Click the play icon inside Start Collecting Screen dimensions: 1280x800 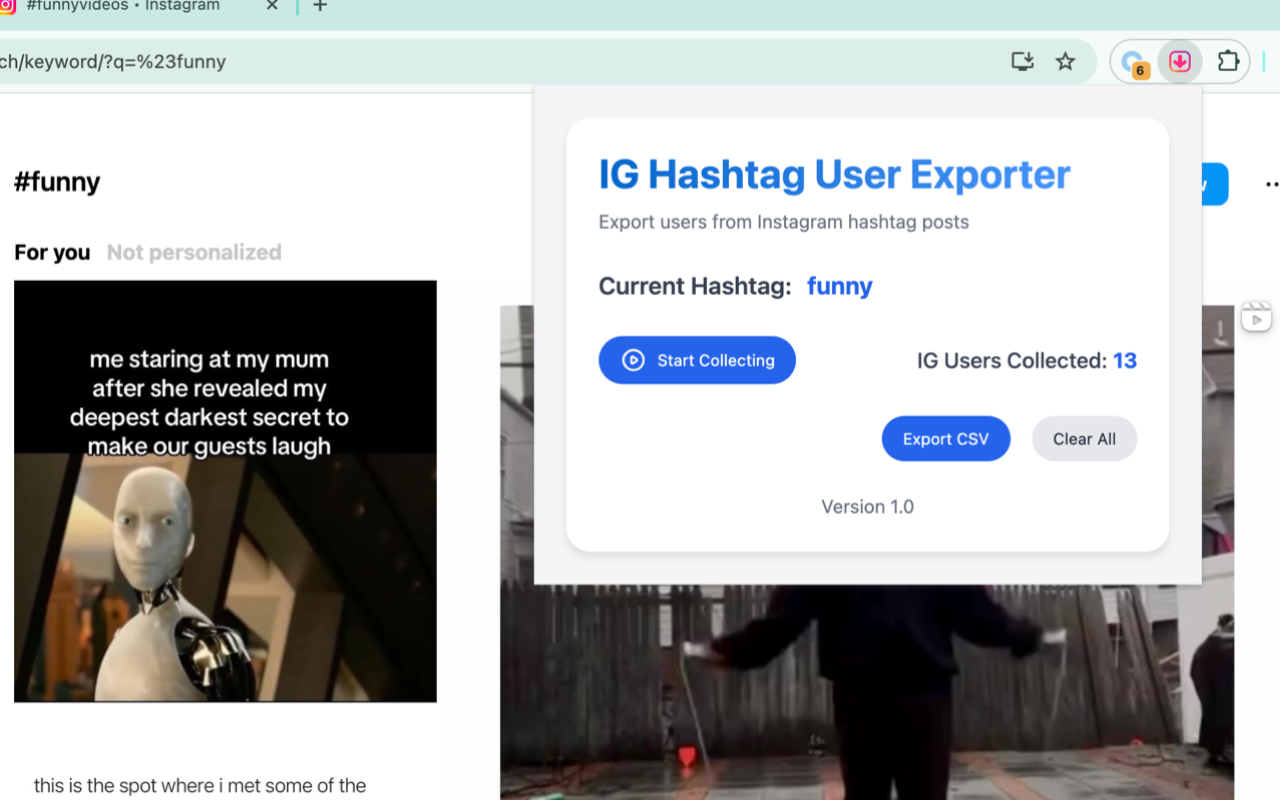coord(632,360)
